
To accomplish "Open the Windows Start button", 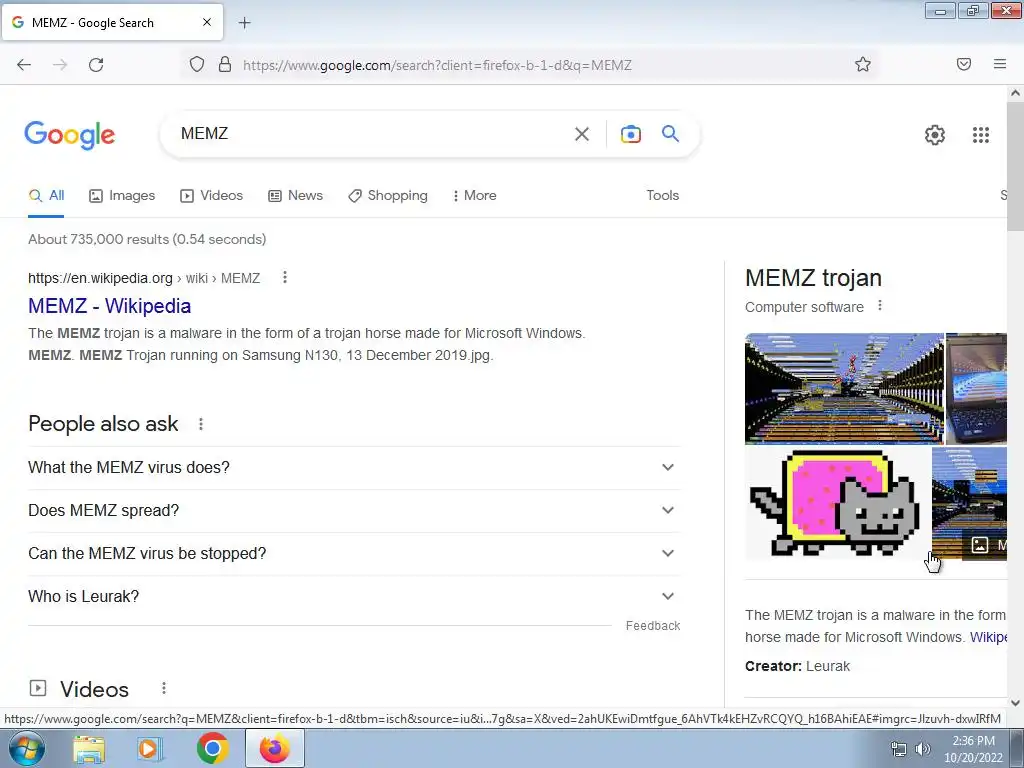I will (27, 748).
